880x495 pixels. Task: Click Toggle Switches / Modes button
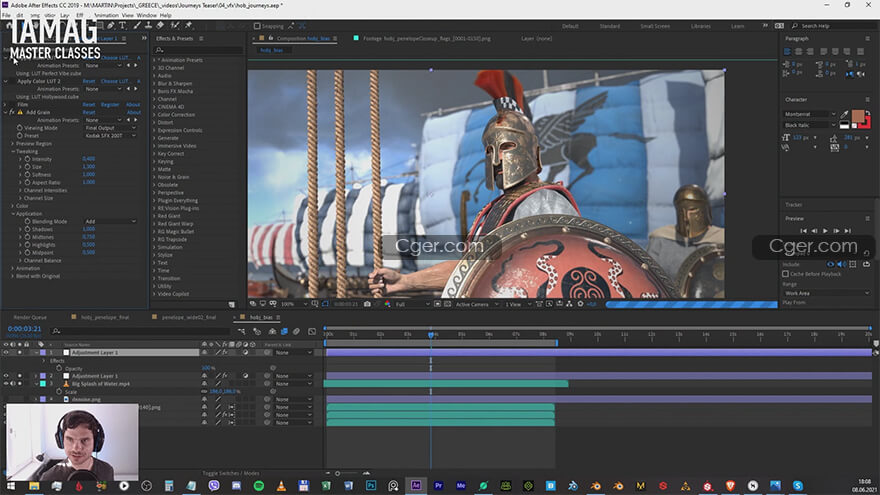pos(231,473)
